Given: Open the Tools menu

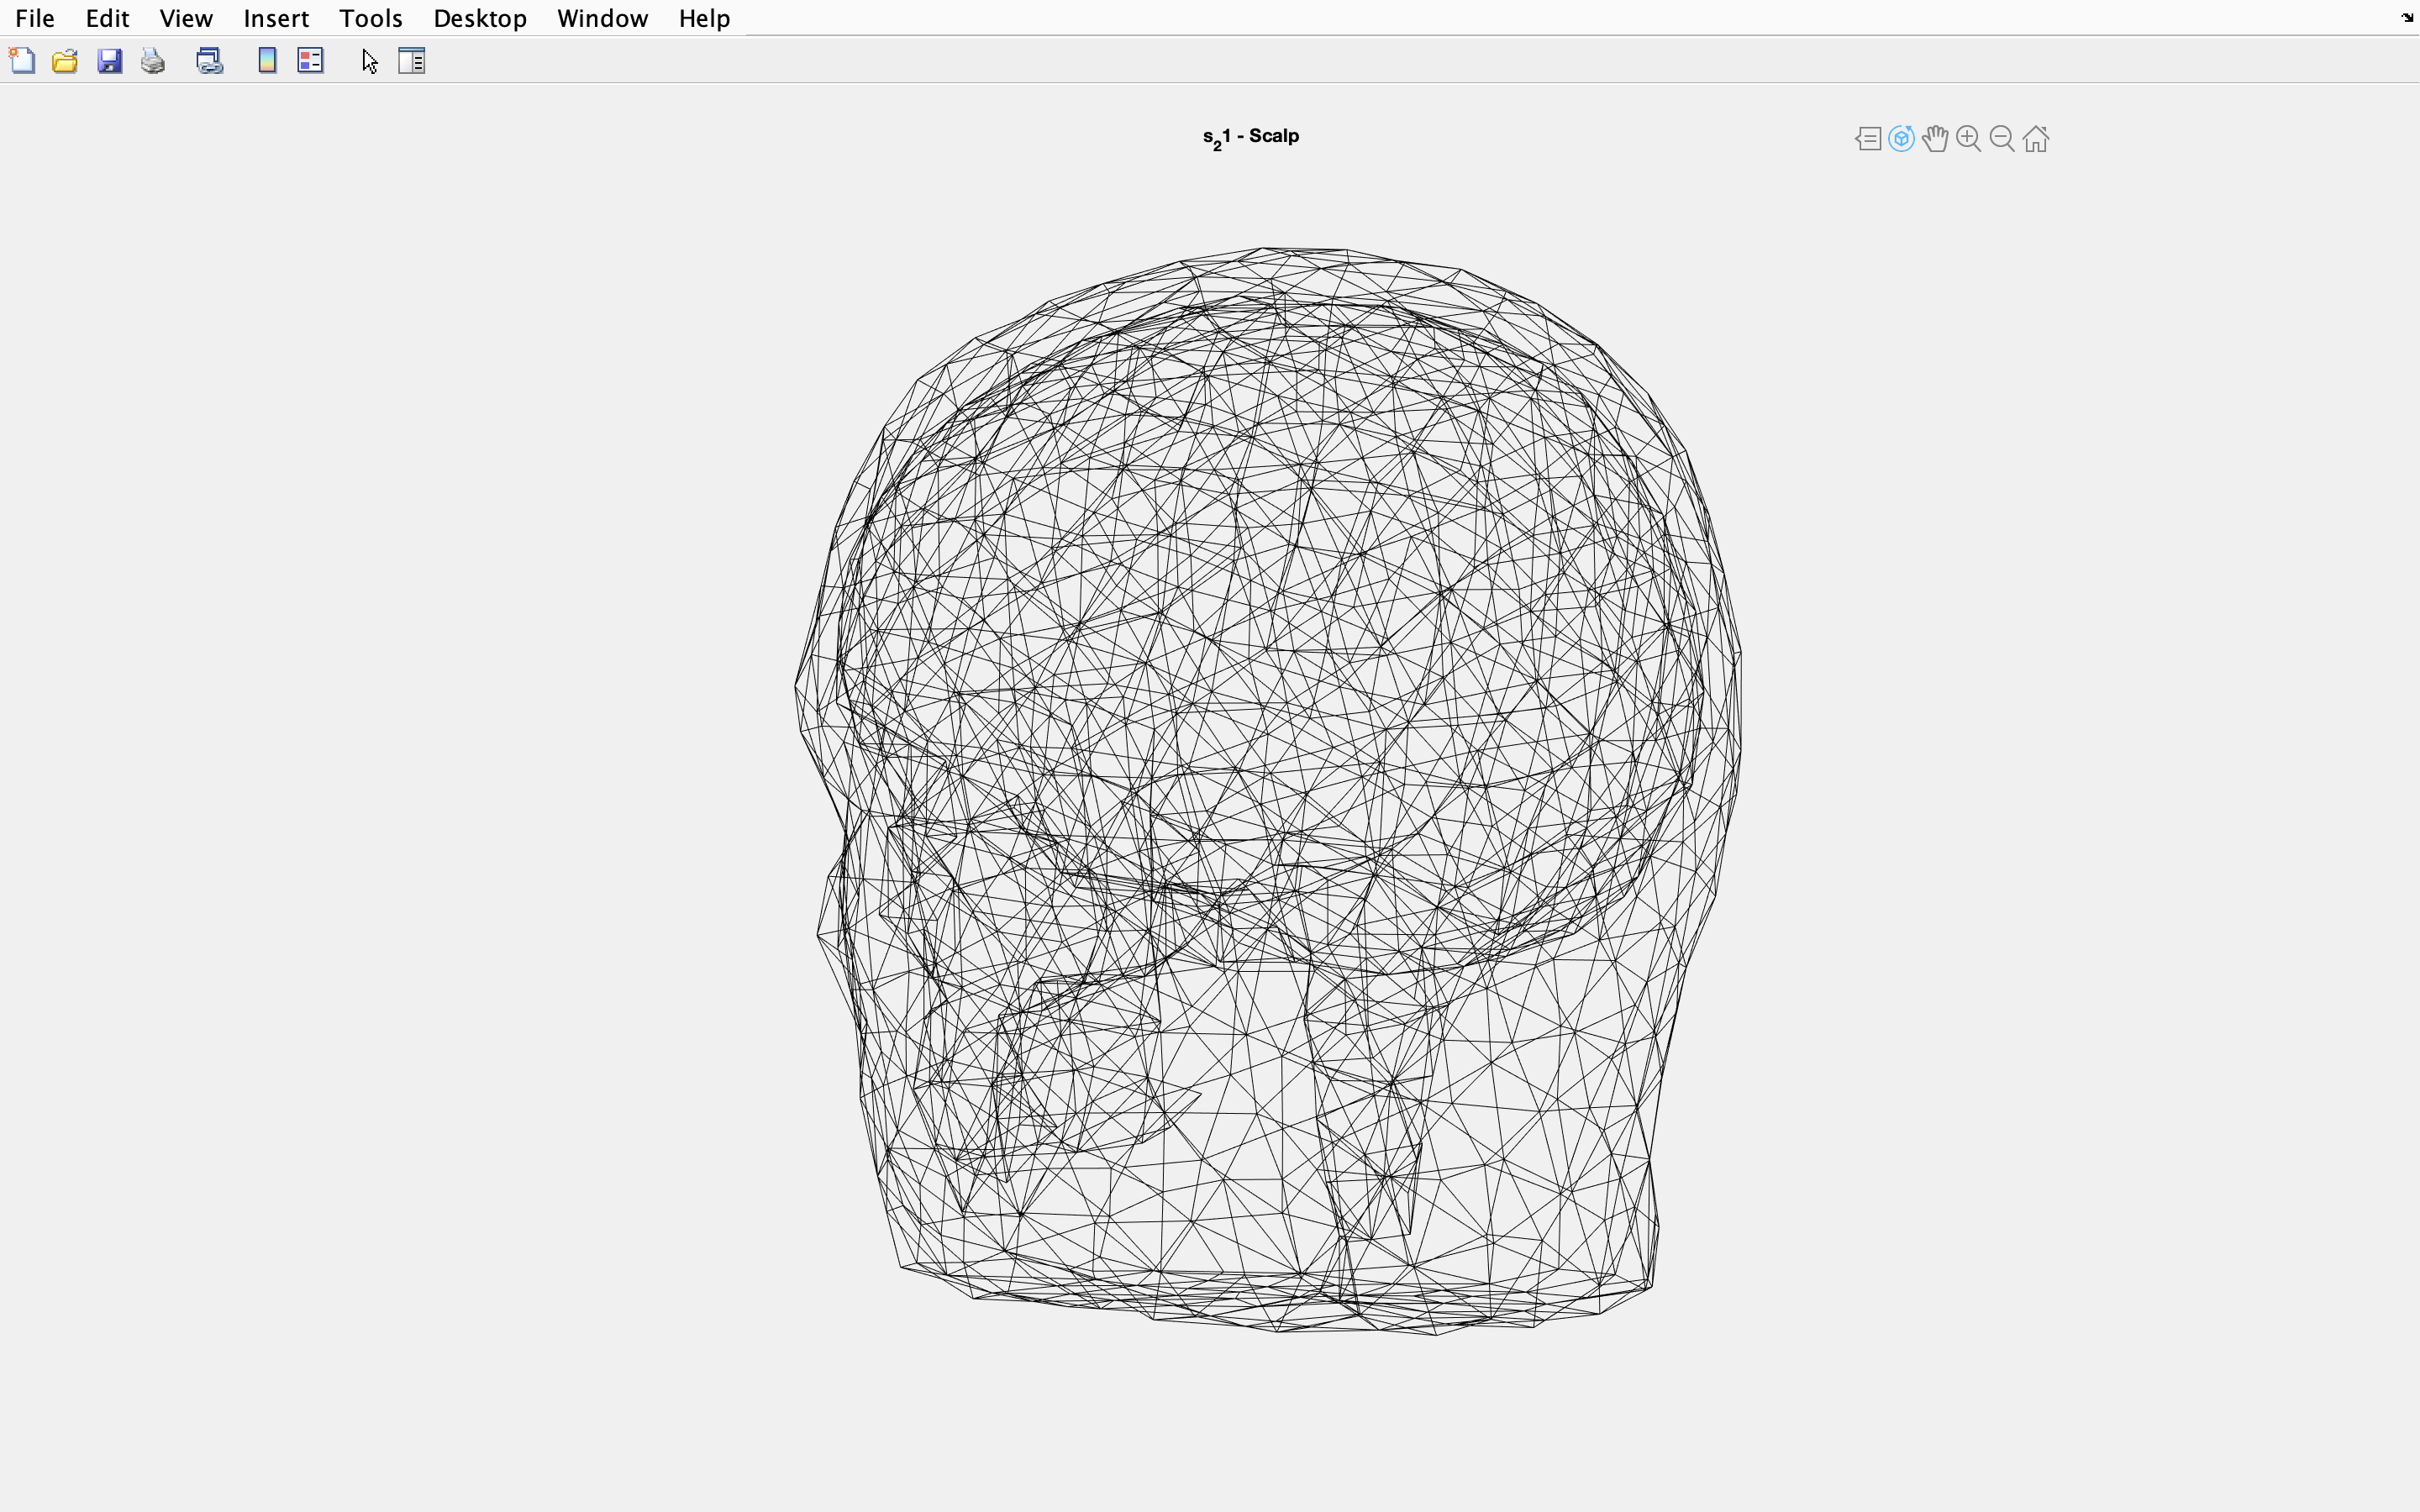Looking at the screenshot, I should click(370, 18).
